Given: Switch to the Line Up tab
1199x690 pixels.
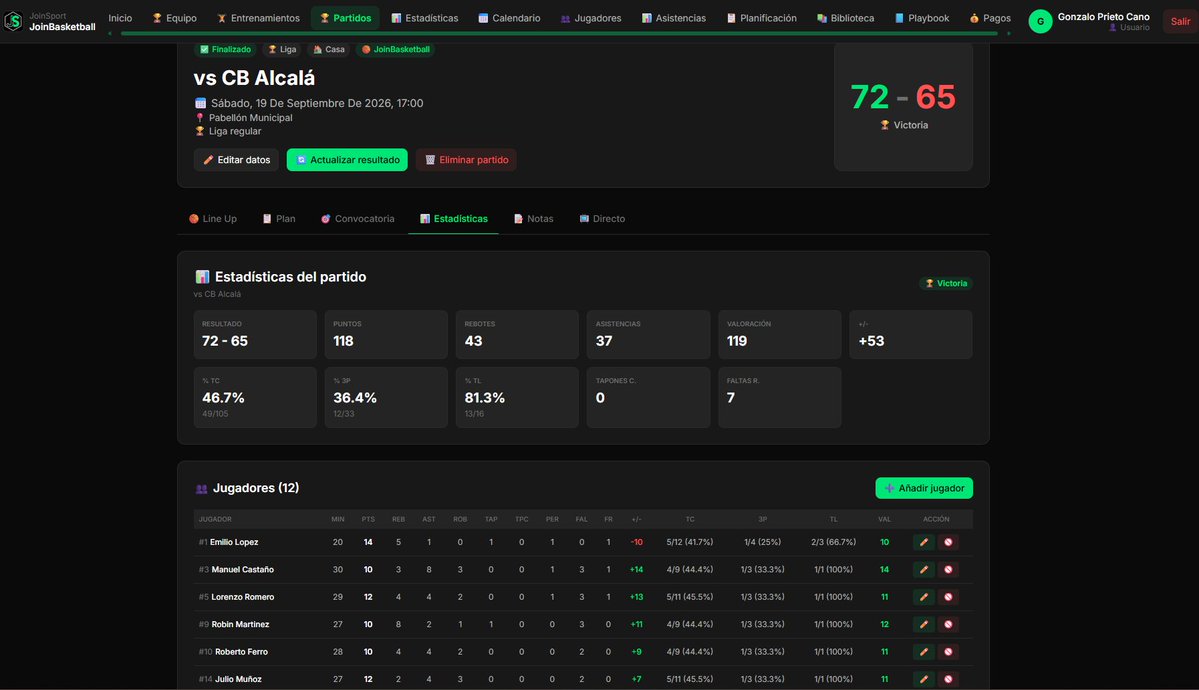Looking at the screenshot, I should tap(213, 219).
